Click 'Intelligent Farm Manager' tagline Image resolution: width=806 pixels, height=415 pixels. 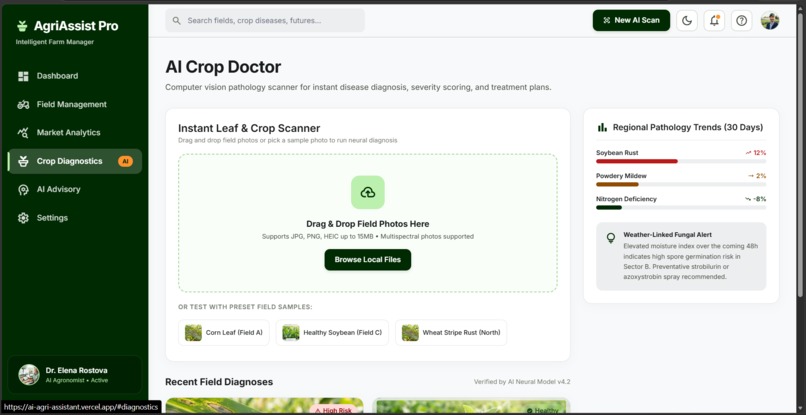point(55,42)
